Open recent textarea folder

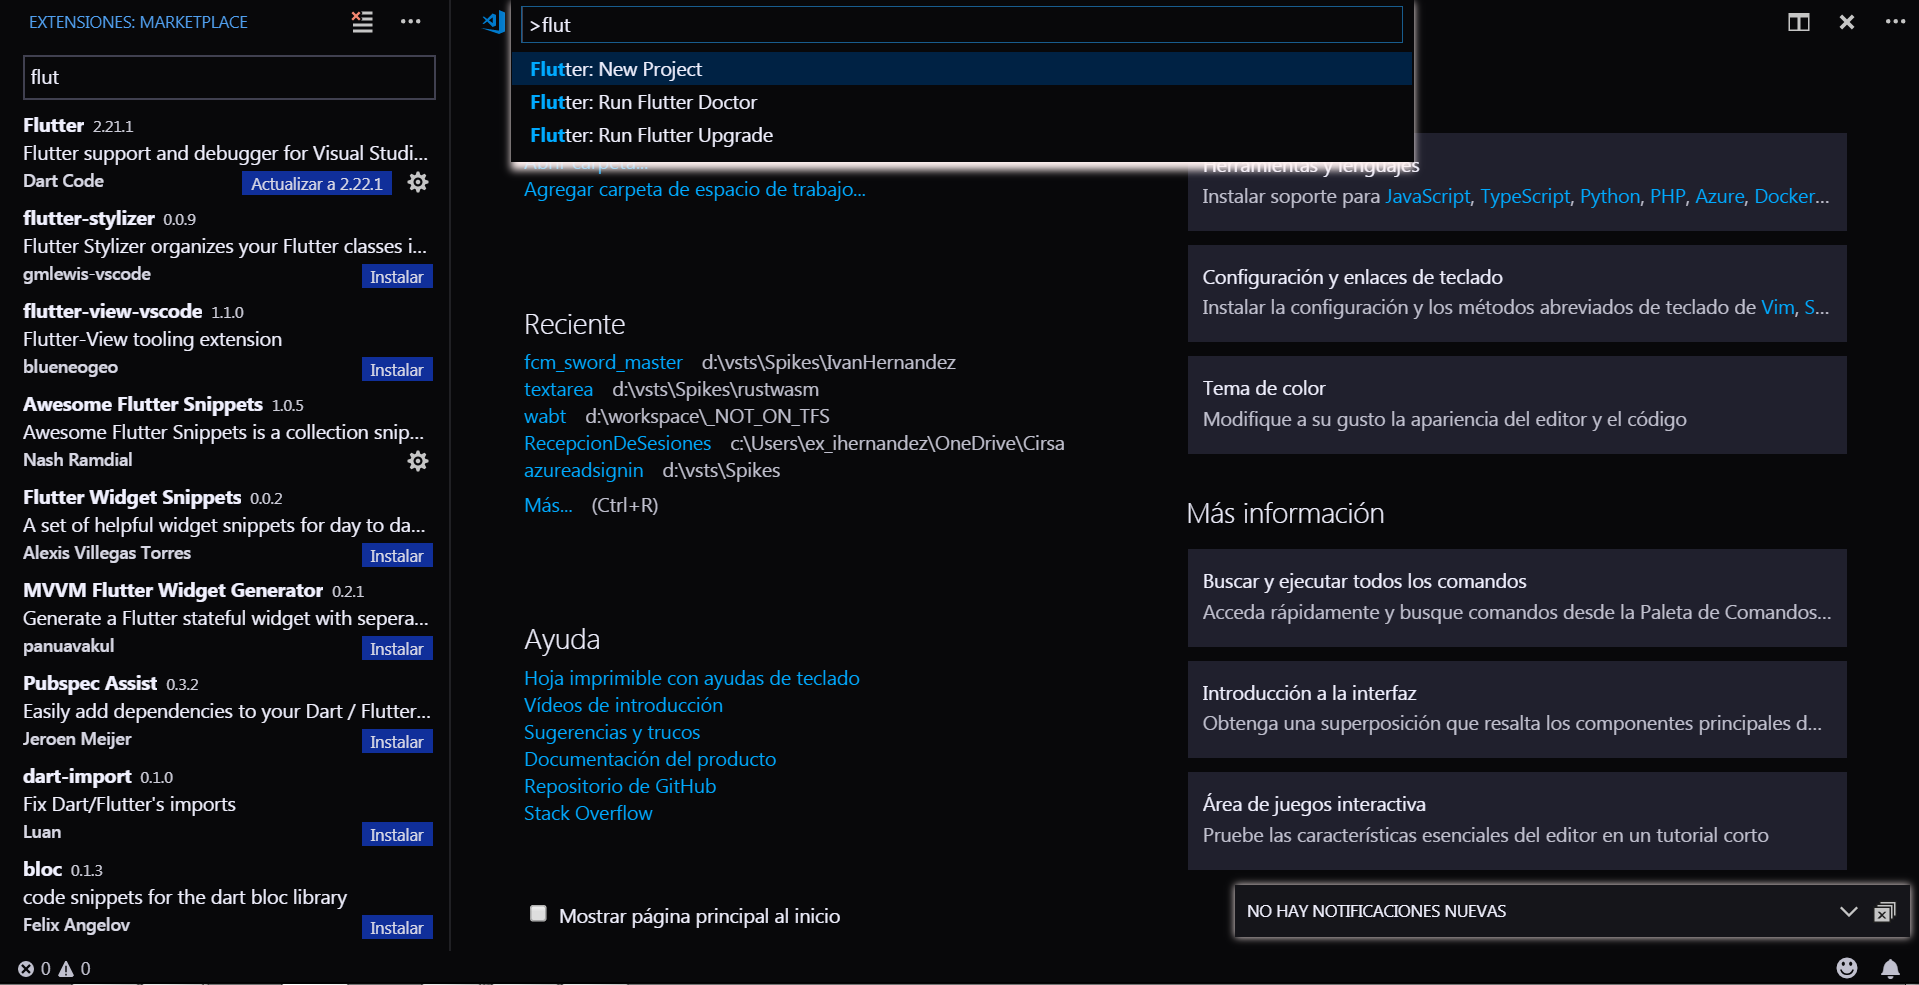click(x=558, y=389)
